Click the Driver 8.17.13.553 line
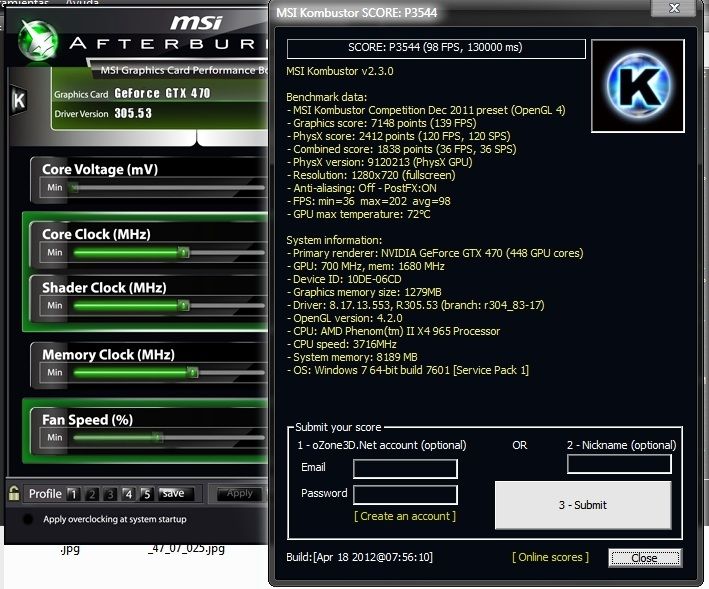709x589 pixels. 415,306
